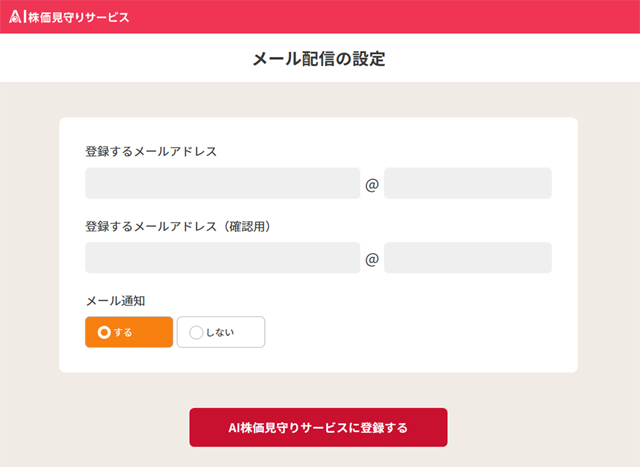Click the AI株価見守りサービス logo
The width and height of the screenshot is (640, 467).
point(69,17)
